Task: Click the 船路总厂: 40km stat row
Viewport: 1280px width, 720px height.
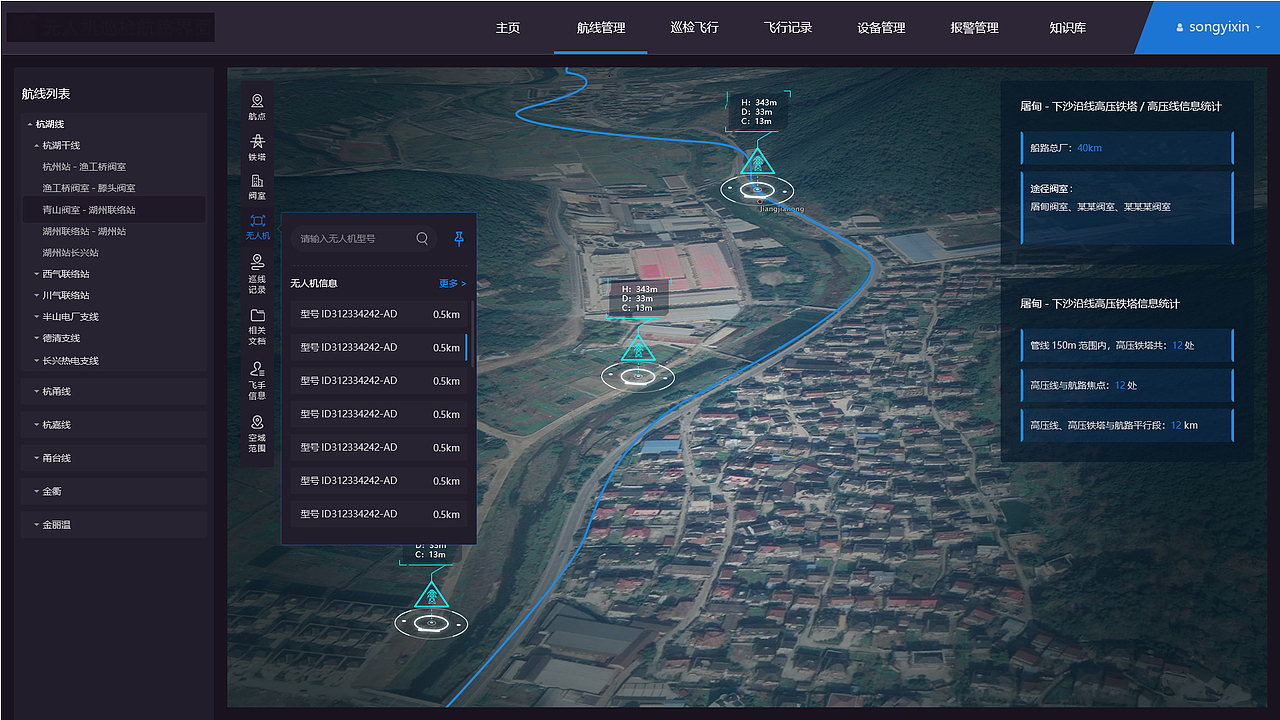Action: point(1127,148)
